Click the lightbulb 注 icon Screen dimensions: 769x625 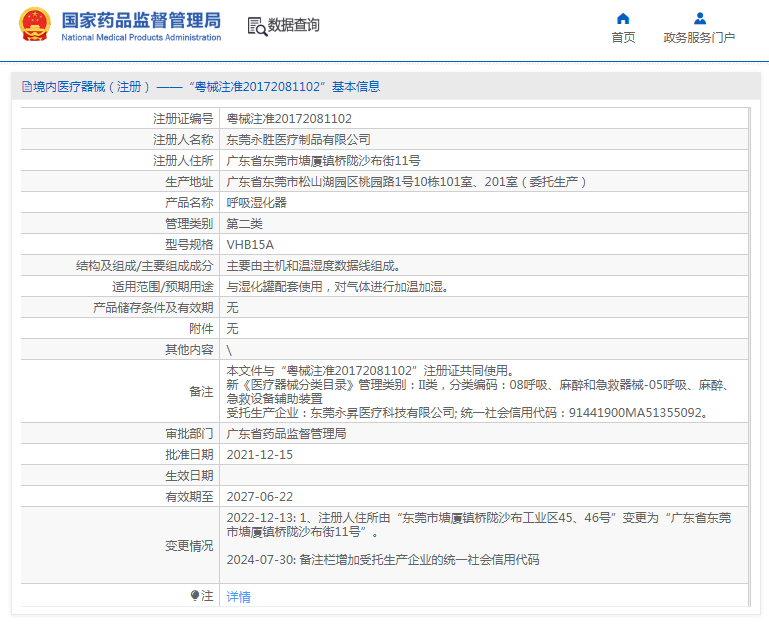pos(195,596)
